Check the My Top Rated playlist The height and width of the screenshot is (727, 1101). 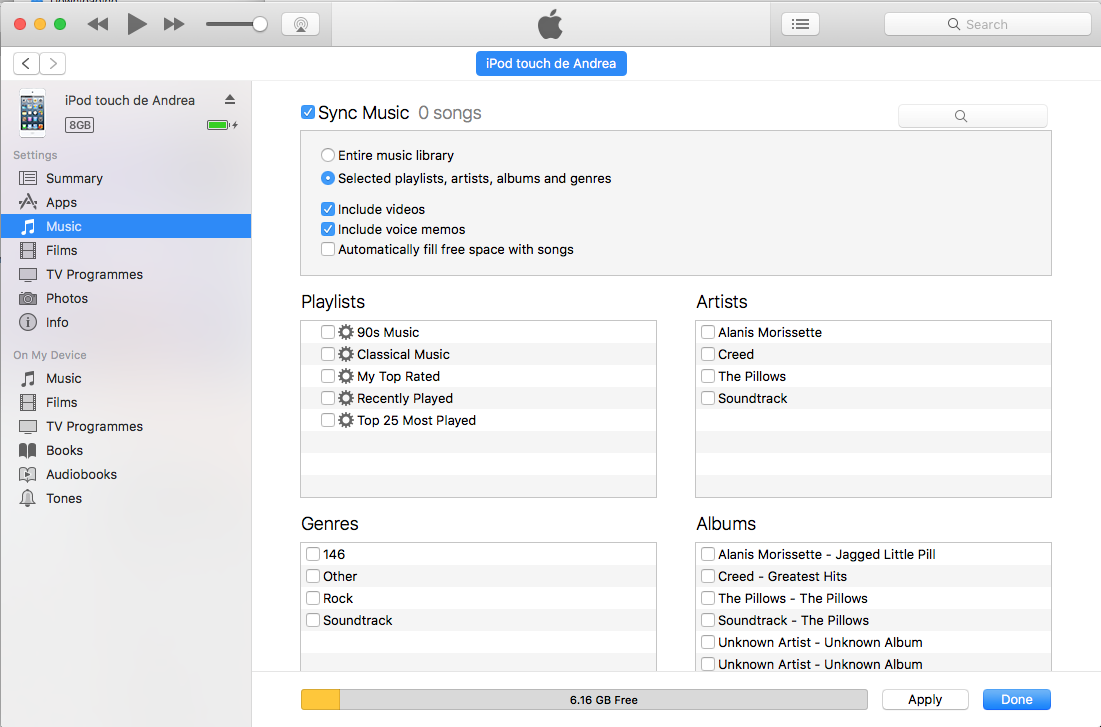click(327, 376)
